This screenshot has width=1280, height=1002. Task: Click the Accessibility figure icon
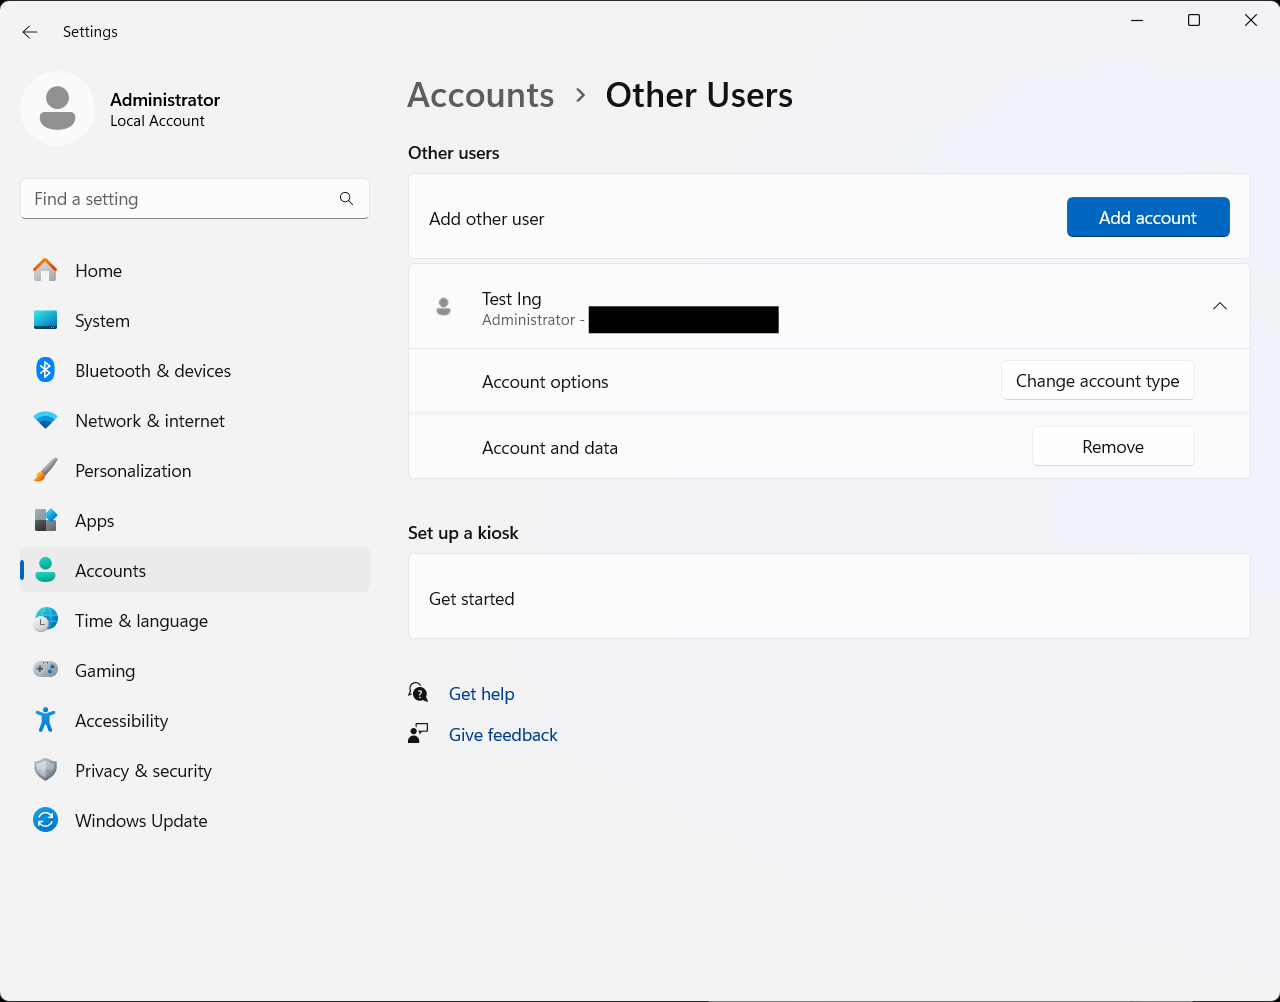coord(45,720)
